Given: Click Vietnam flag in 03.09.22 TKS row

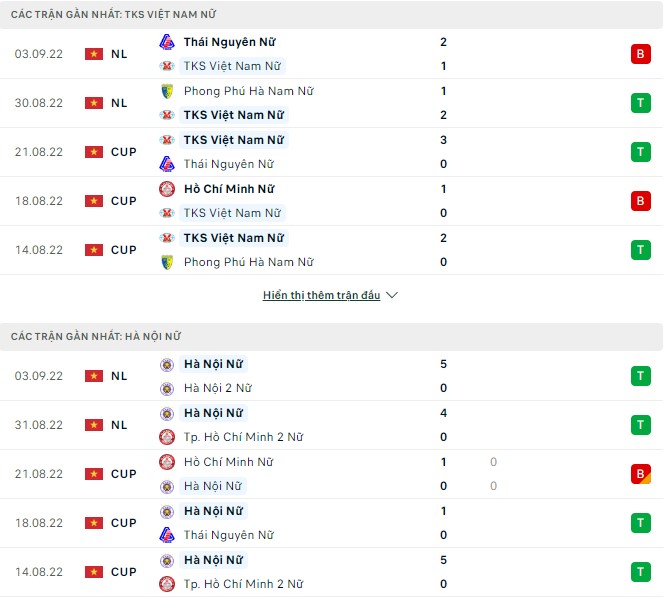Looking at the screenshot, I should (94, 54).
